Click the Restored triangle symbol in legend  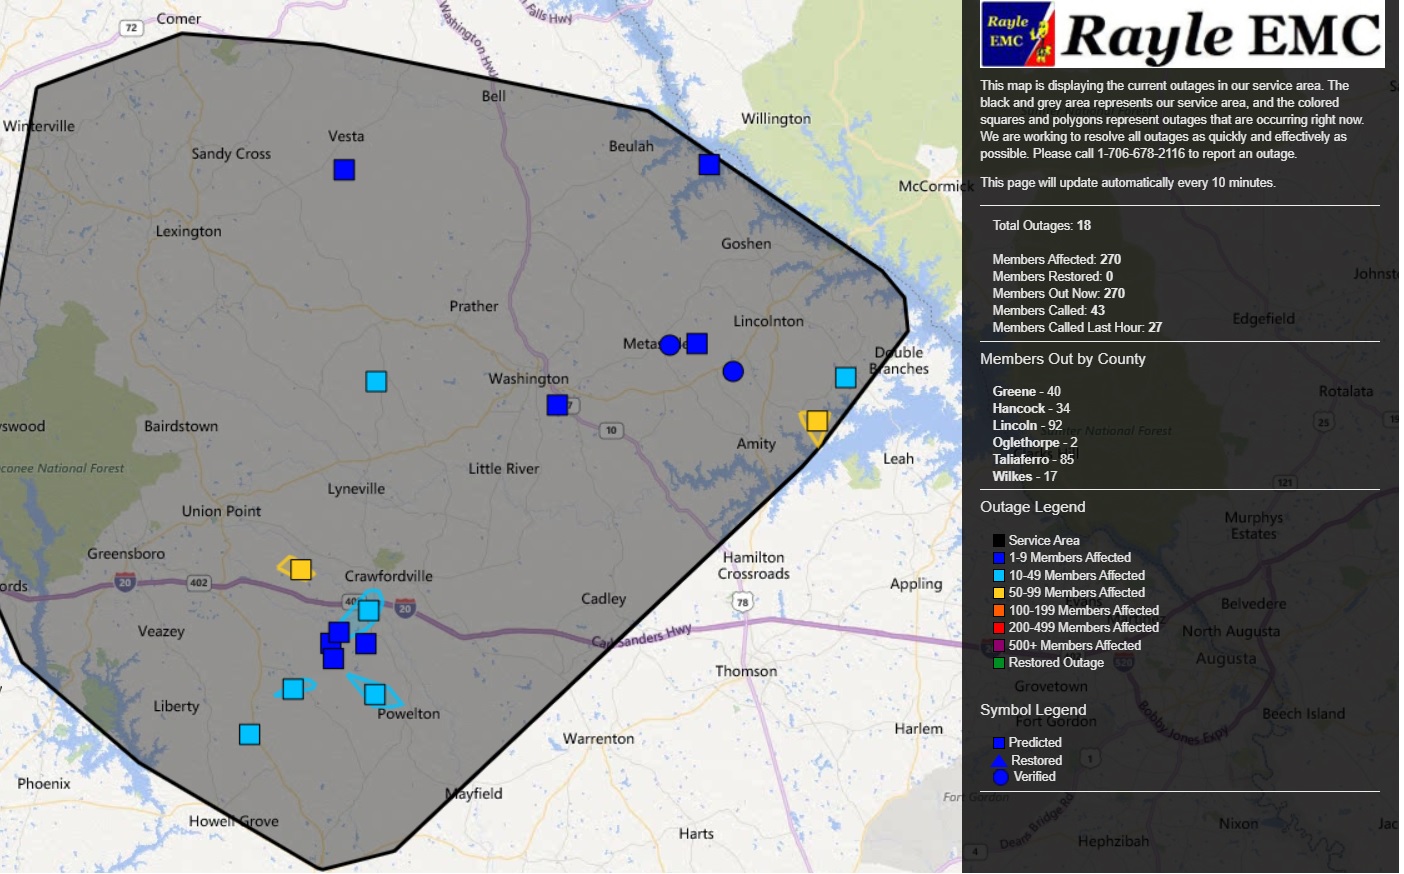tap(998, 760)
